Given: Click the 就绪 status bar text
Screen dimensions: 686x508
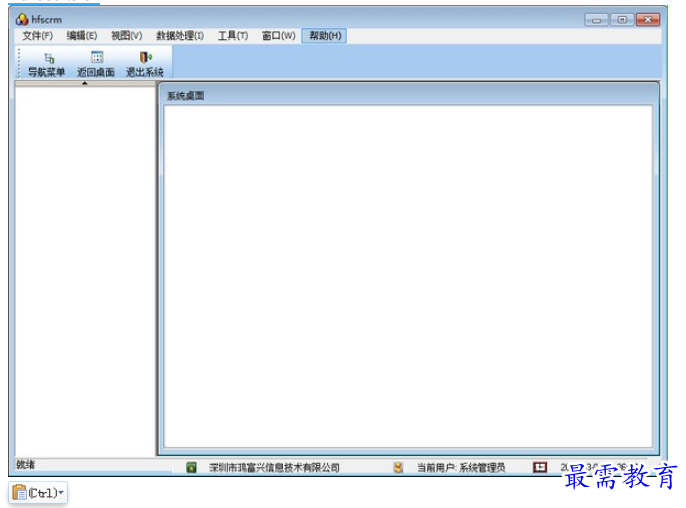Looking at the screenshot, I should (25, 464).
